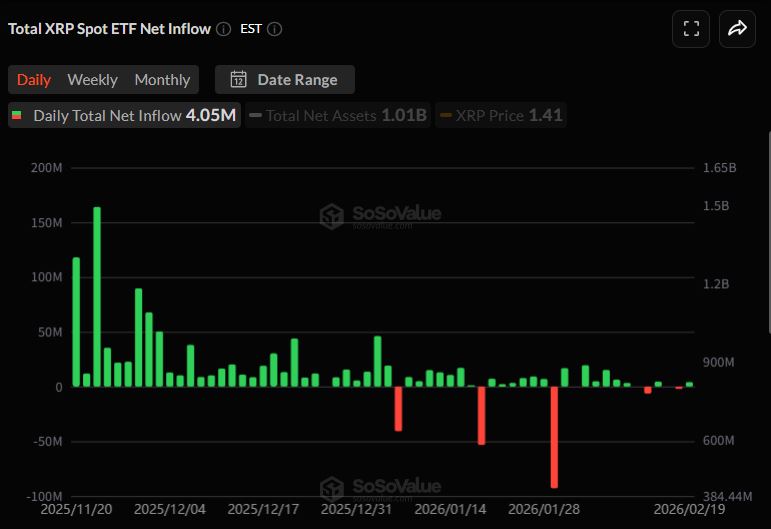Click the info icon next to EST
This screenshot has height=529, width=771.
[275, 29]
